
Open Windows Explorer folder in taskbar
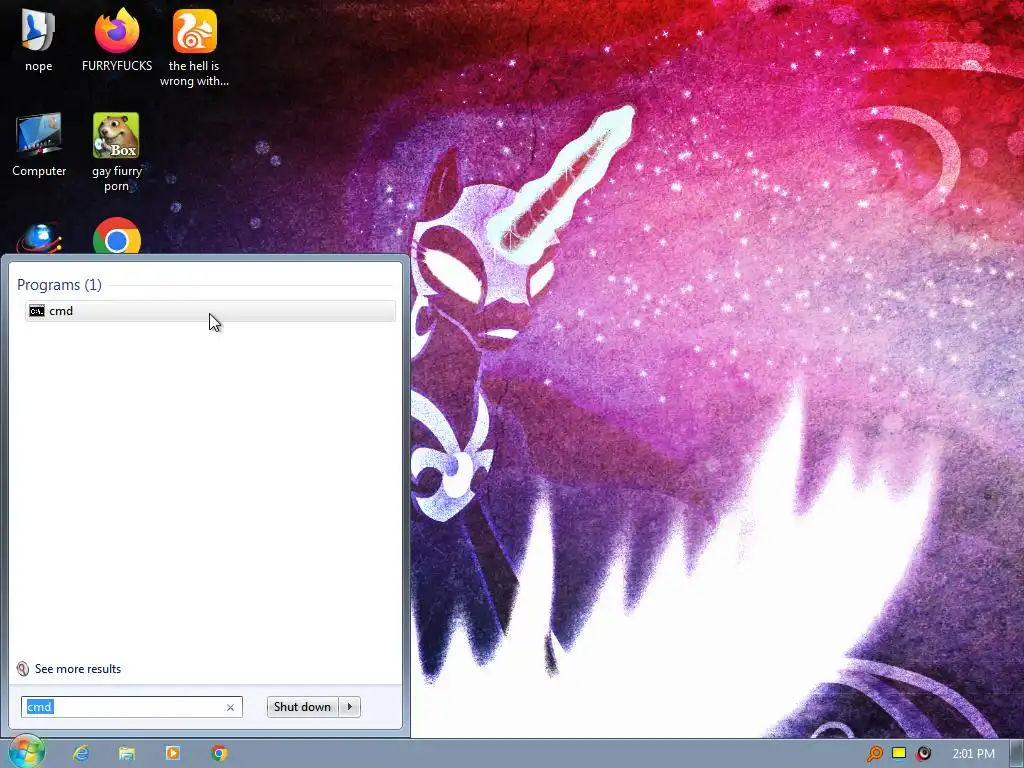pyautogui.click(x=127, y=753)
